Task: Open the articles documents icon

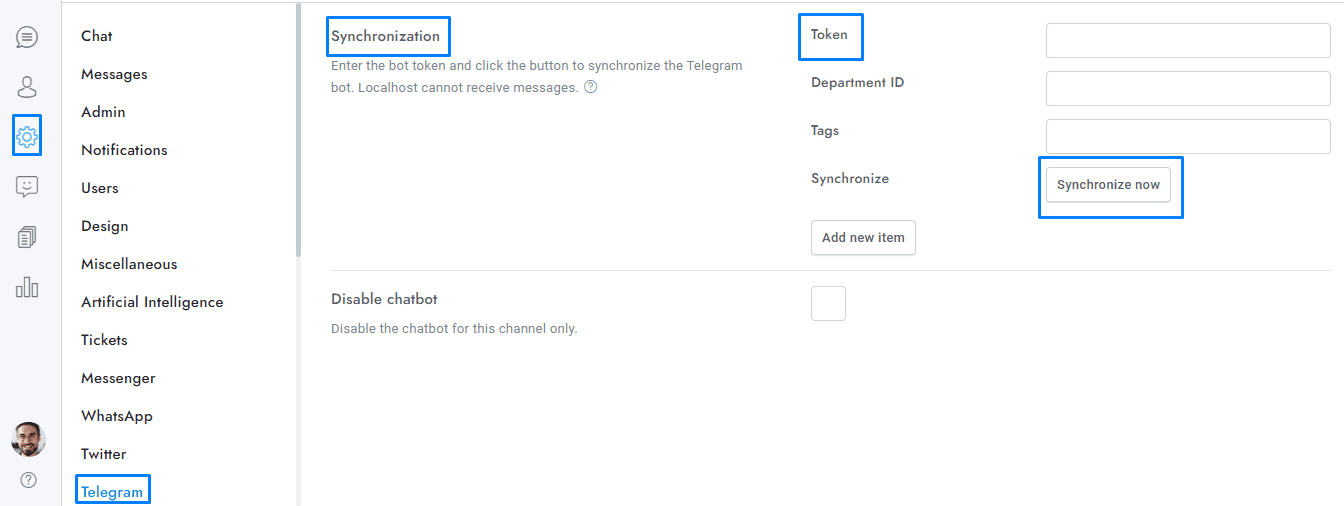Action: point(27,237)
